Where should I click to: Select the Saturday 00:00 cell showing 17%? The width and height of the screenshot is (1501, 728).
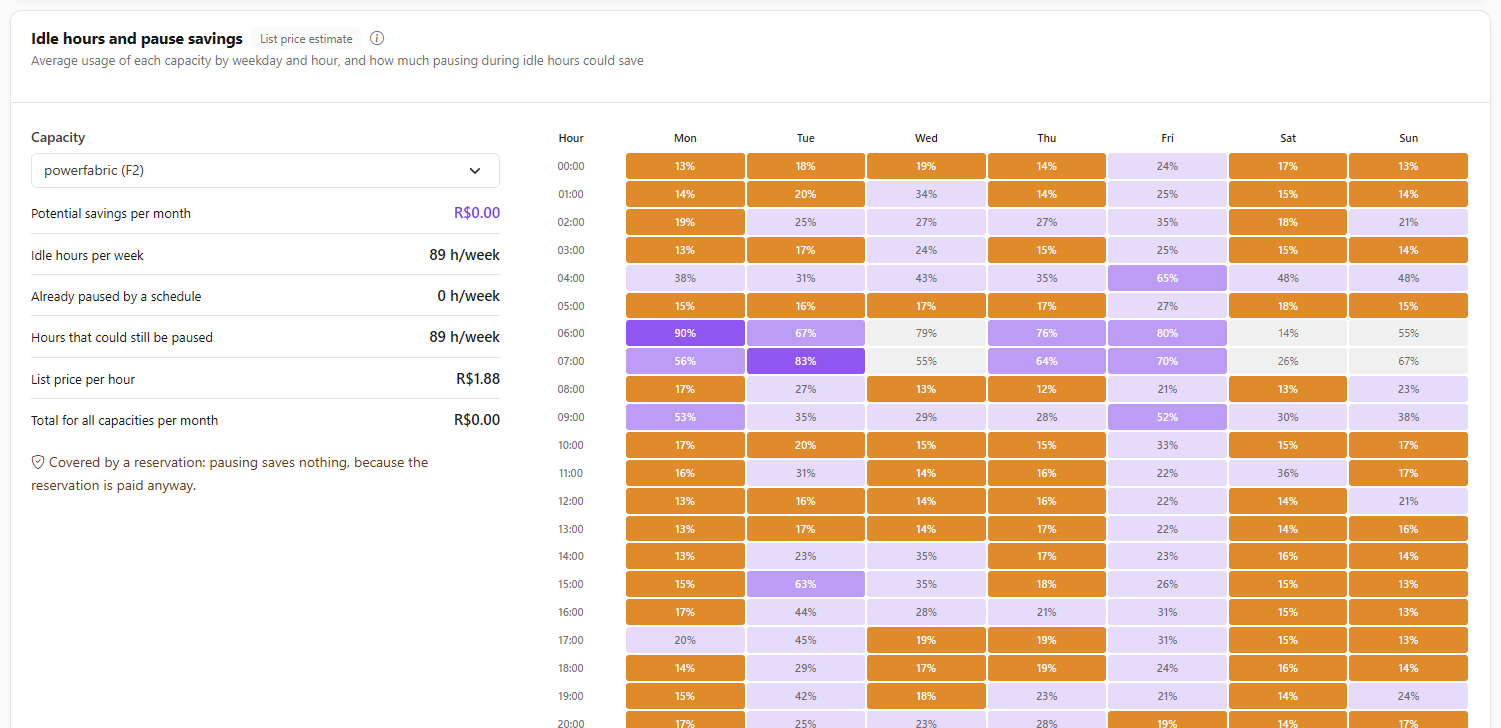[1288, 166]
